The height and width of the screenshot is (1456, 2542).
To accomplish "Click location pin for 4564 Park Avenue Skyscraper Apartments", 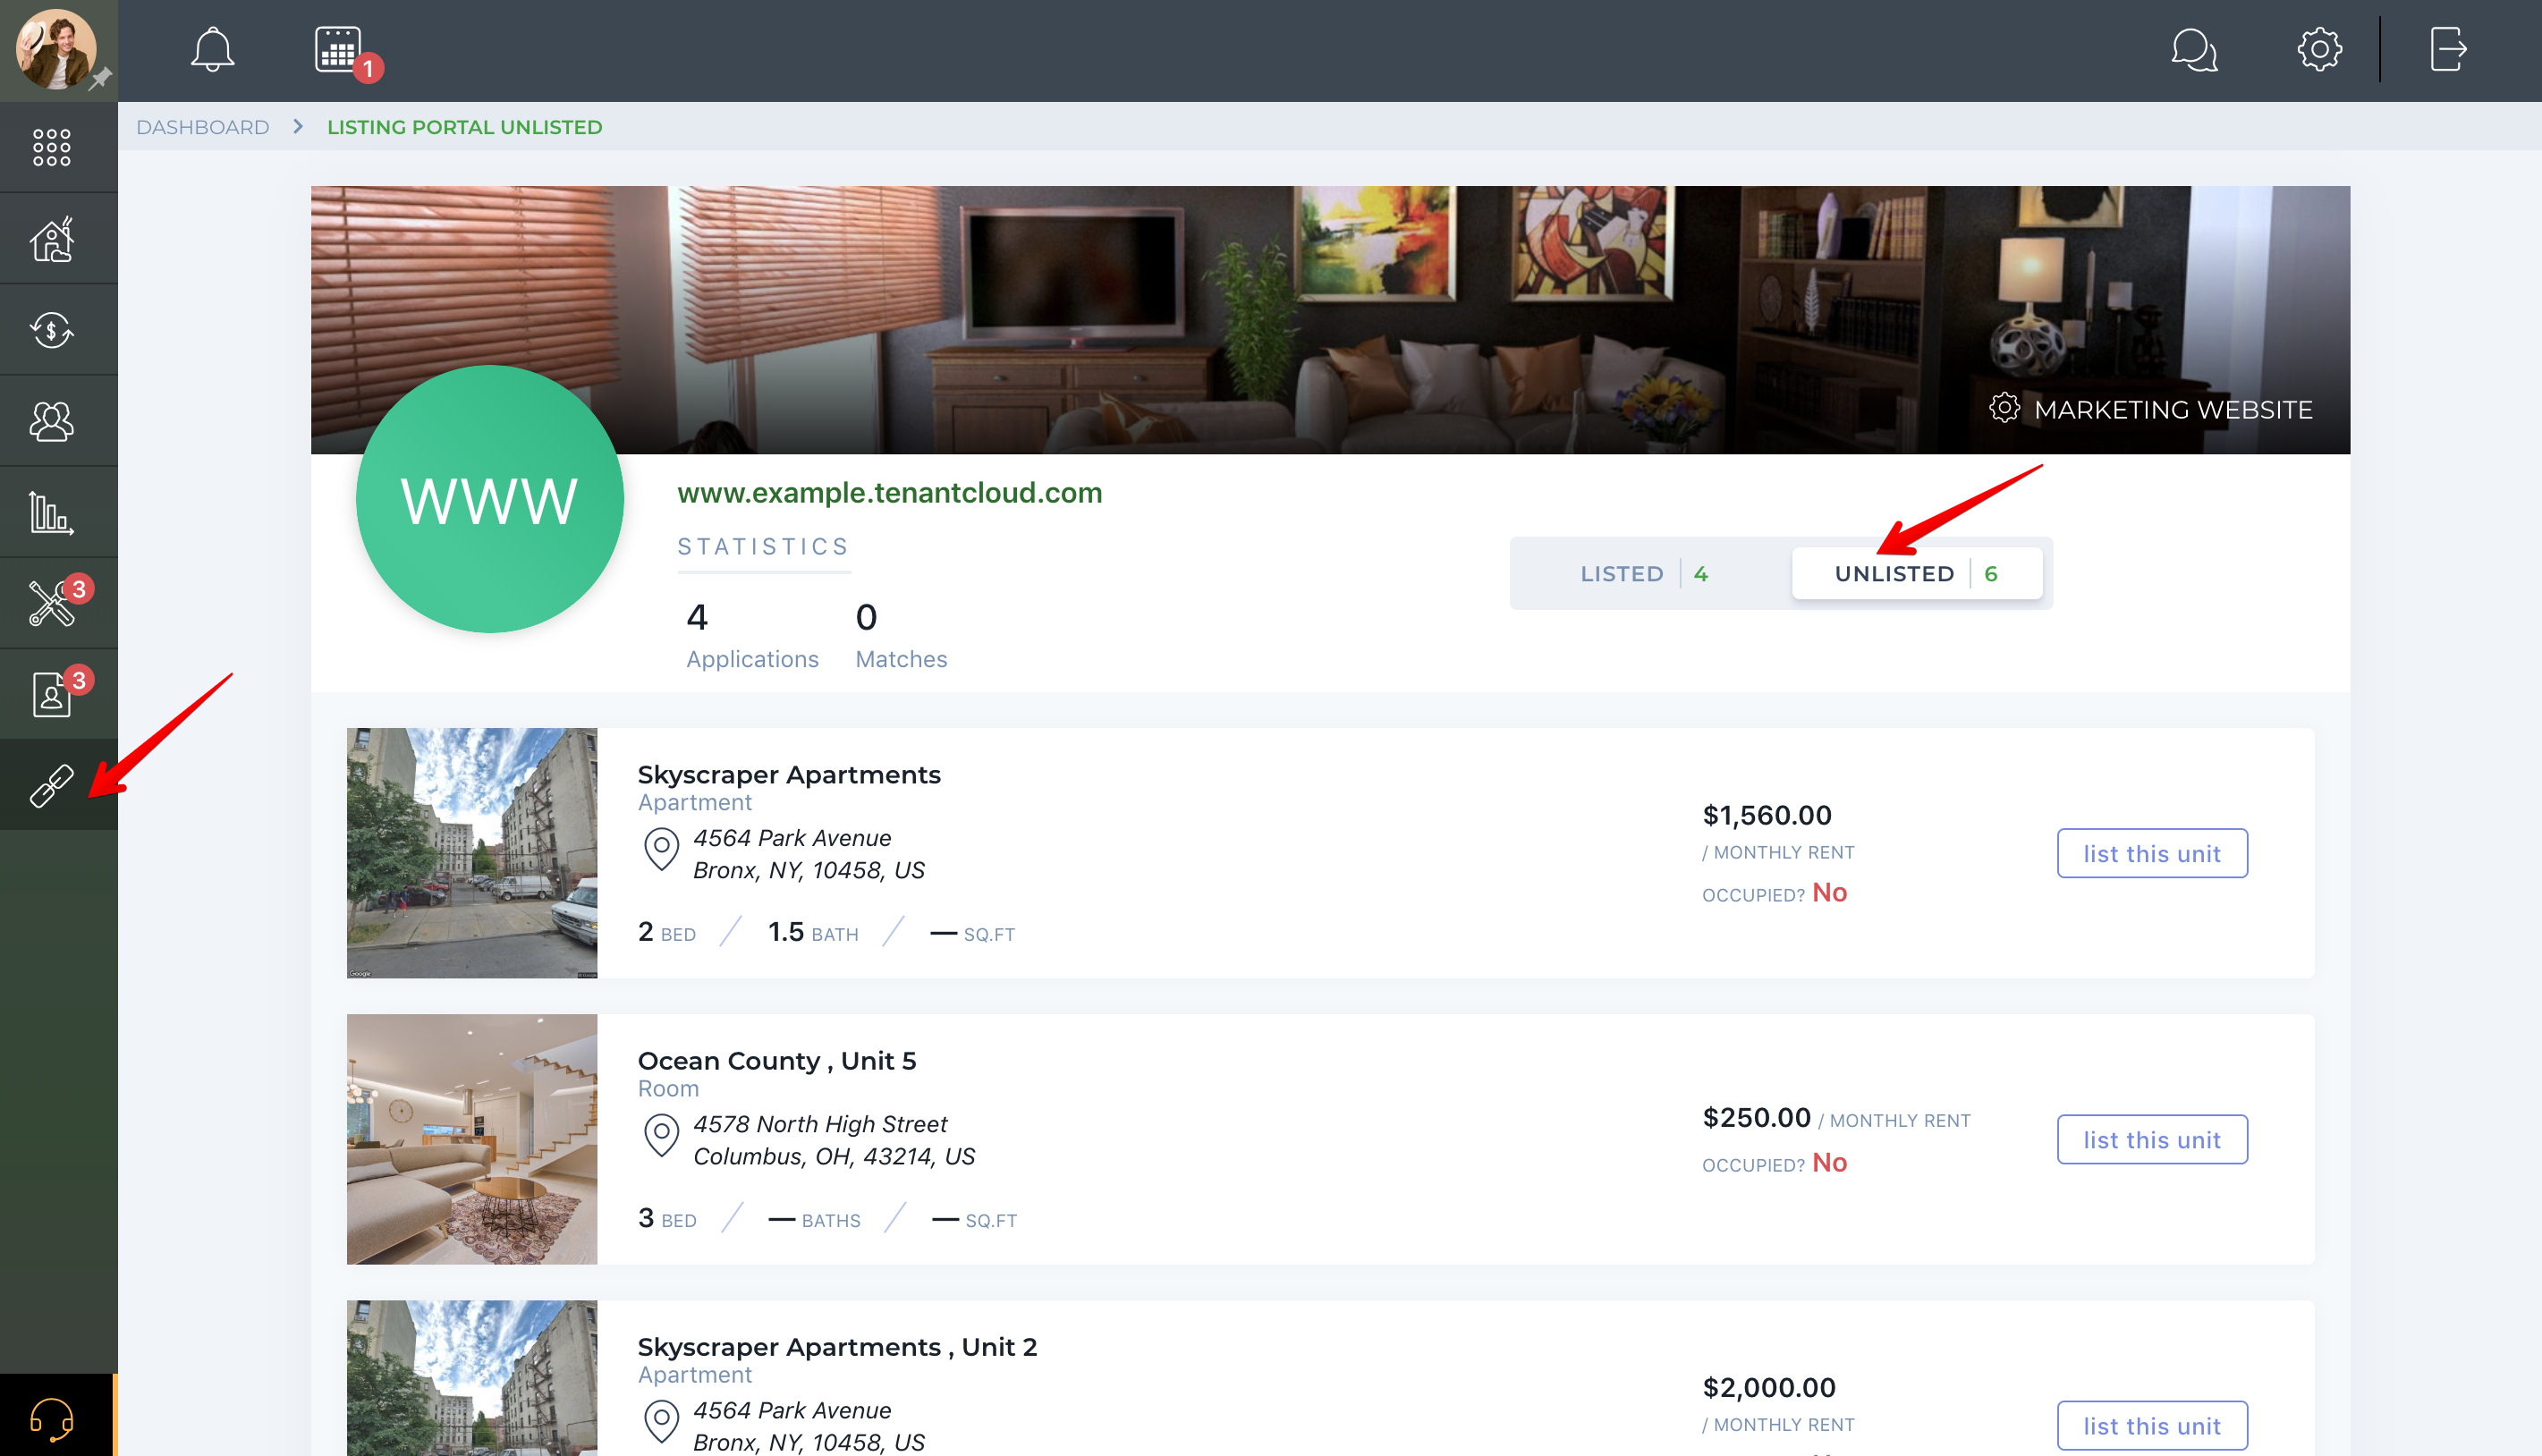I will click(x=661, y=850).
